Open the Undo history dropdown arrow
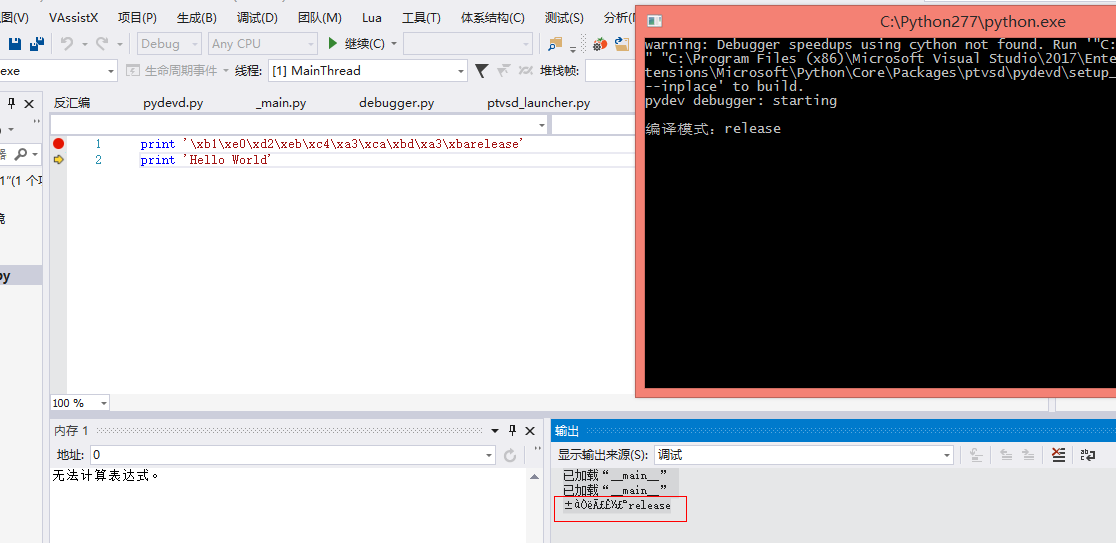Image resolution: width=1116 pixels, height=543 pixels. pos(84,44)
